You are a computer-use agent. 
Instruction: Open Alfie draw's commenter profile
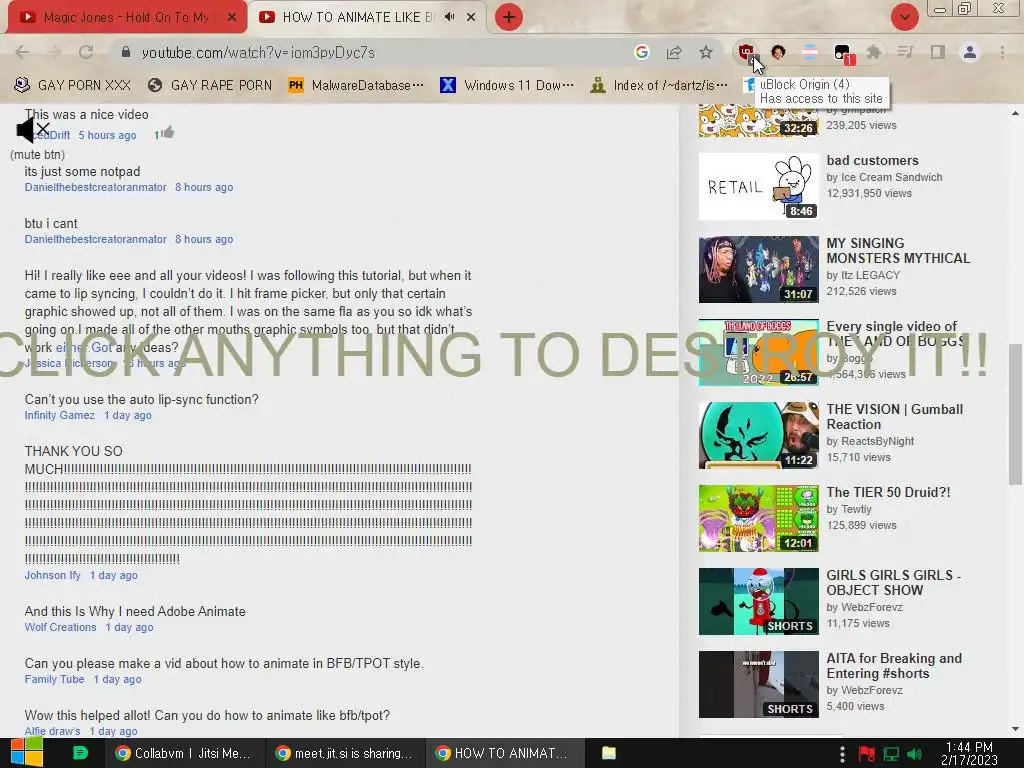[52, 731]
